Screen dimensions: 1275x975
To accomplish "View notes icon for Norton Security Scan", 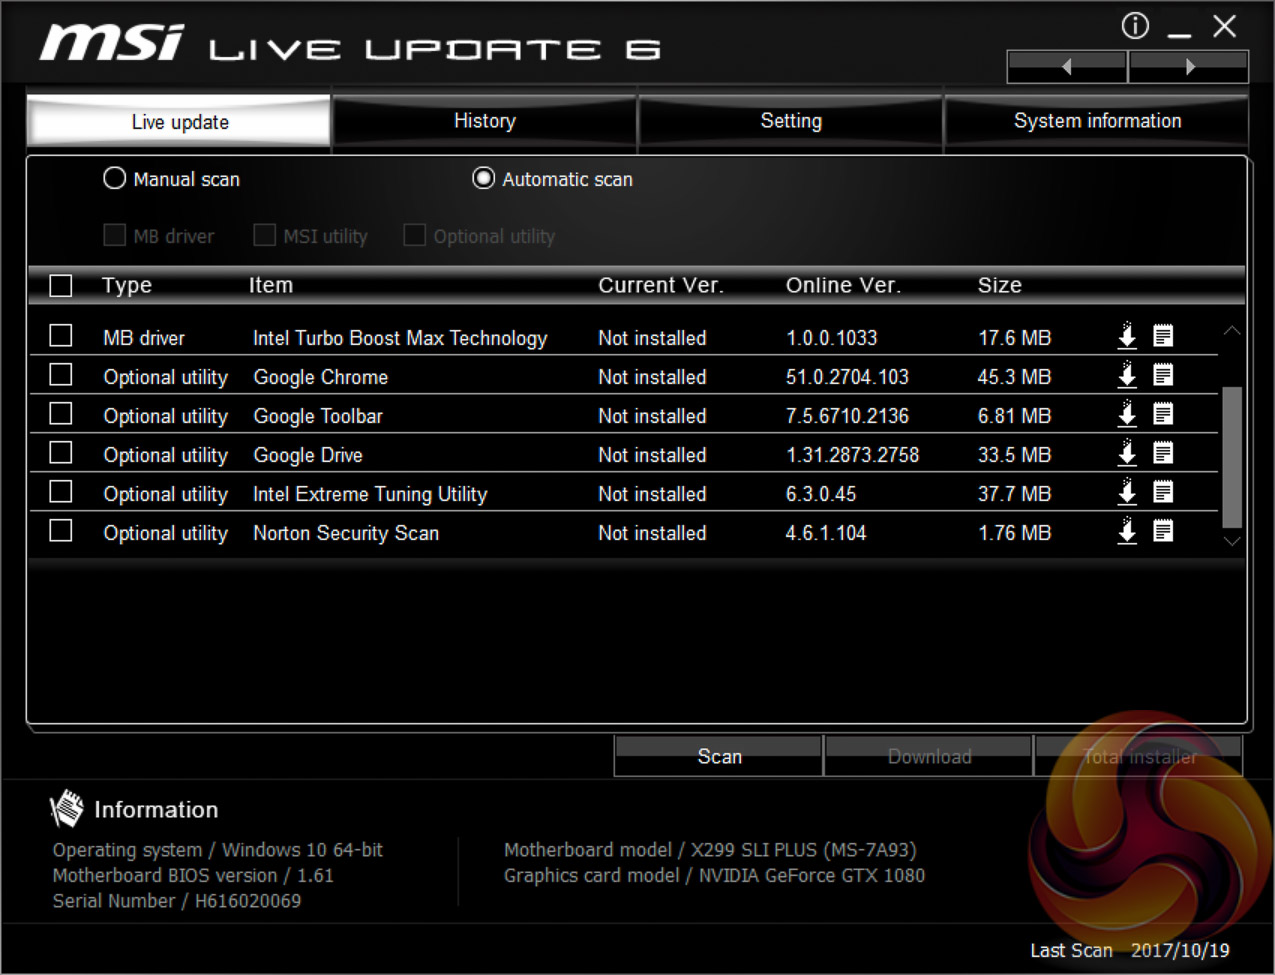I will click(x=1163, y=531).
